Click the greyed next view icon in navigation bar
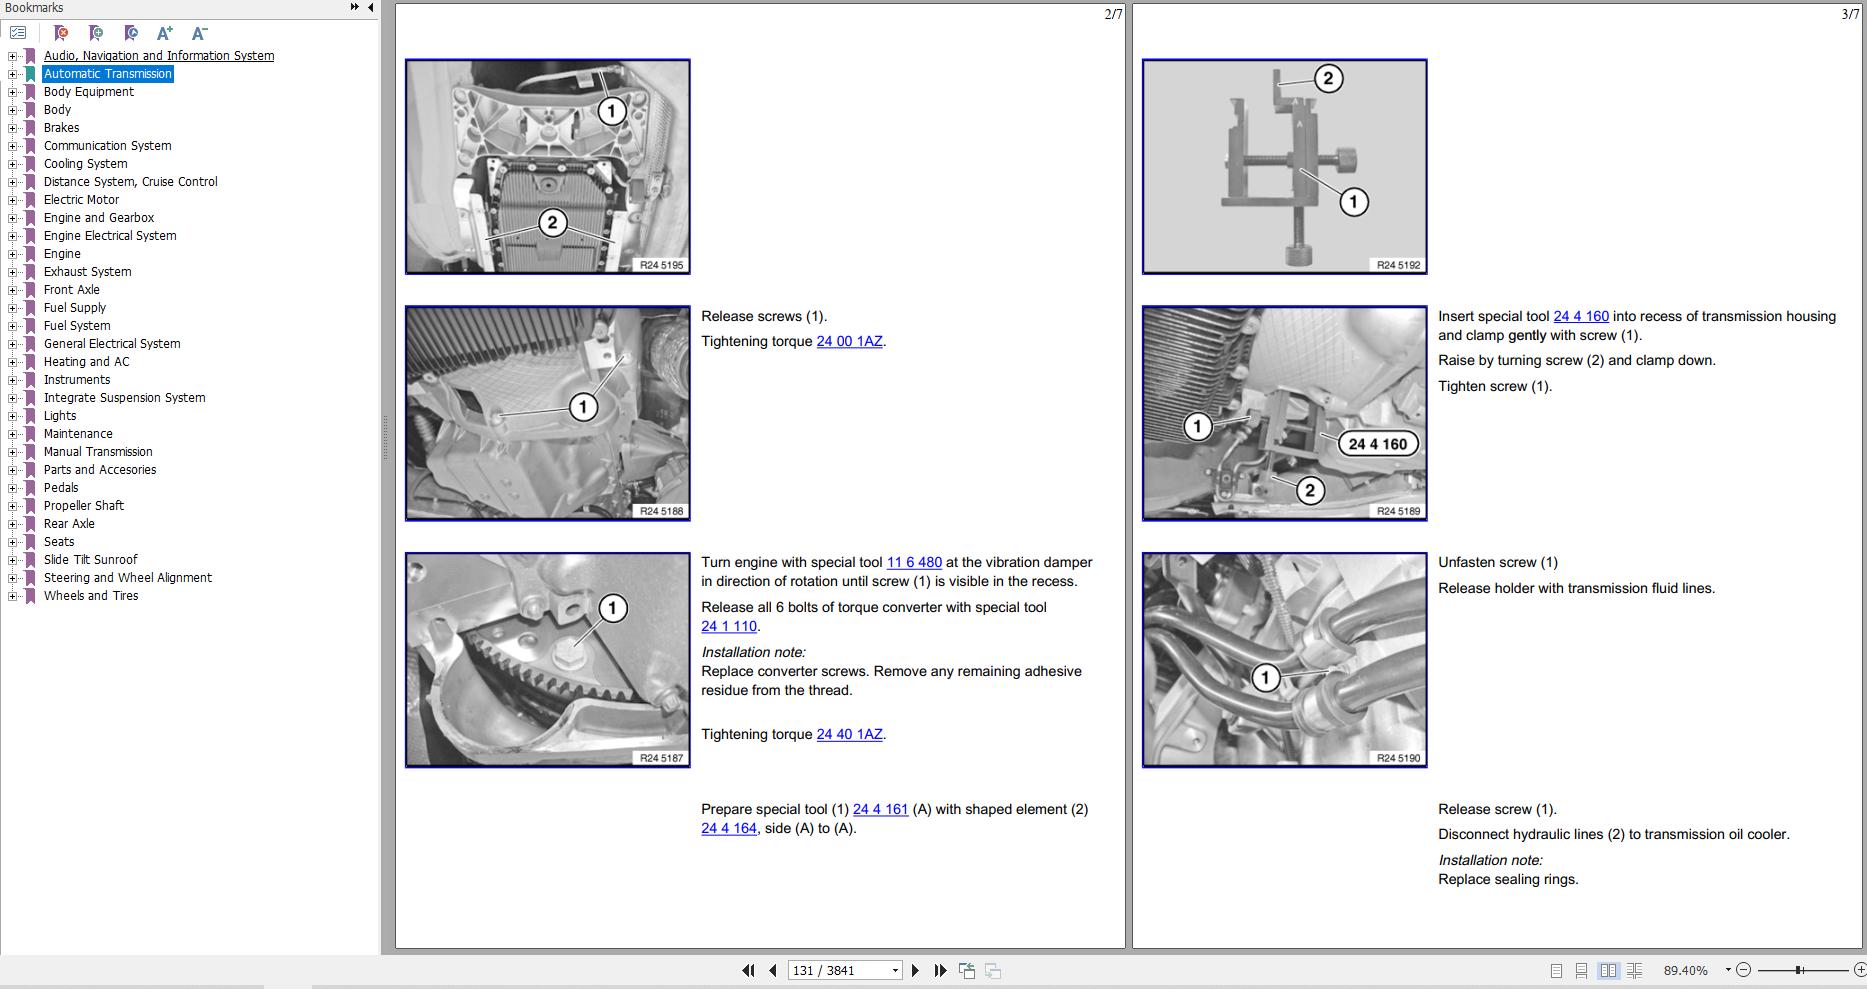 click(993, 970)
